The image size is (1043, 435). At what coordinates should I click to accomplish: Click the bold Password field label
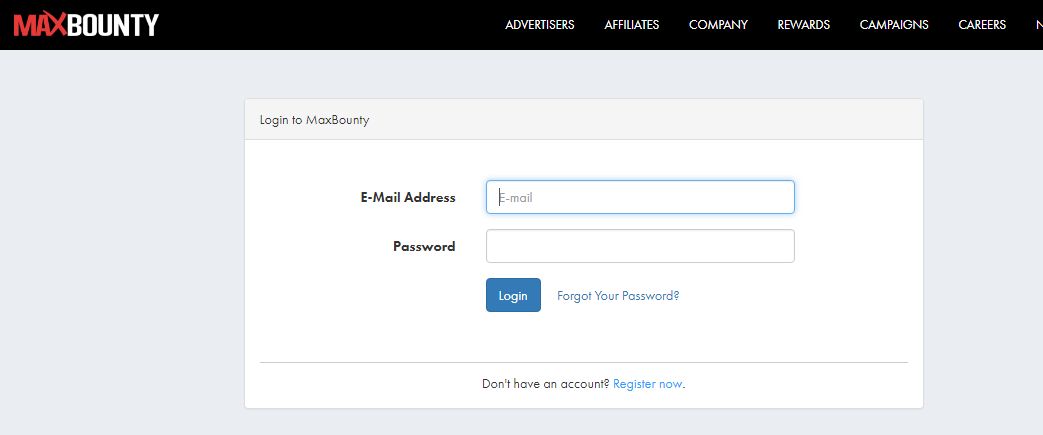pyautogui.click(x=424, y=246)
